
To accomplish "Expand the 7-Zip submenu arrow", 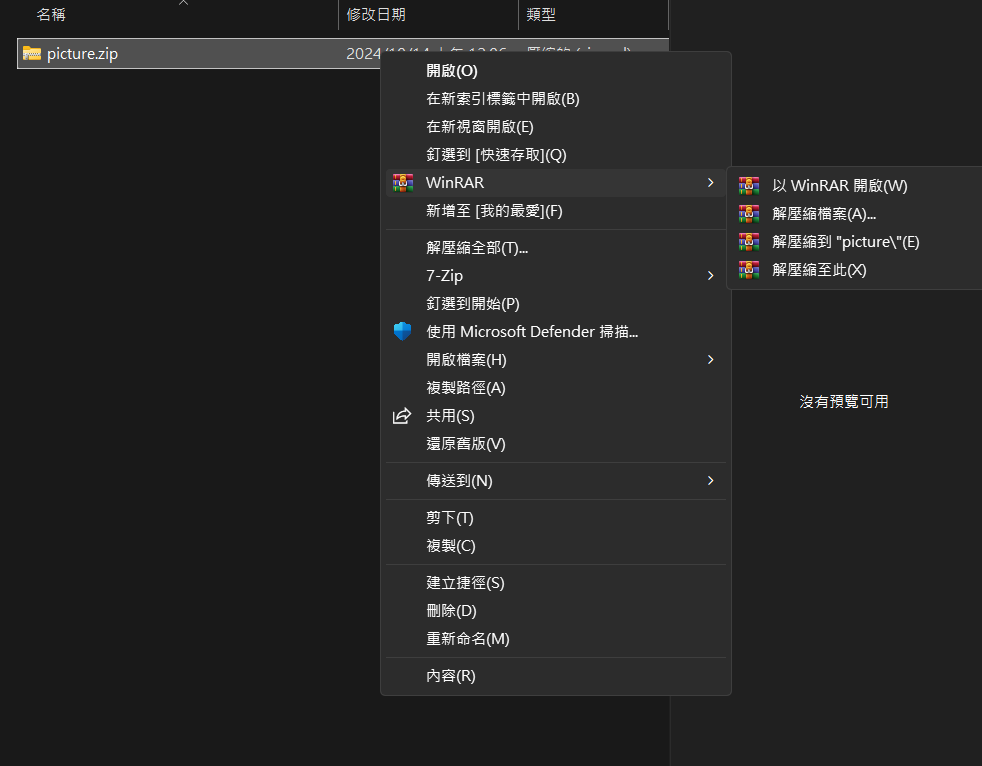I will (x=710, y=275).
